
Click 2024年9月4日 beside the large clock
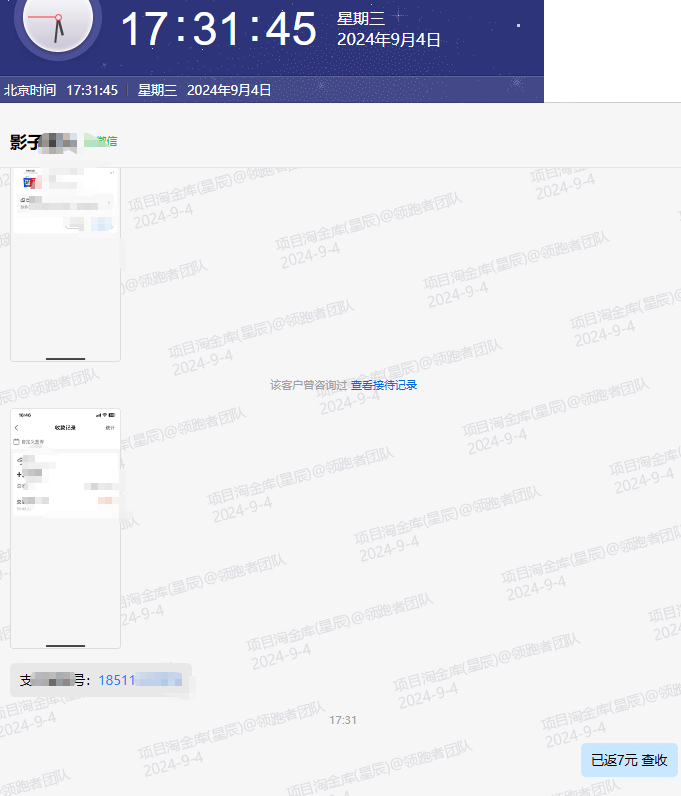(x=388, y=40)
